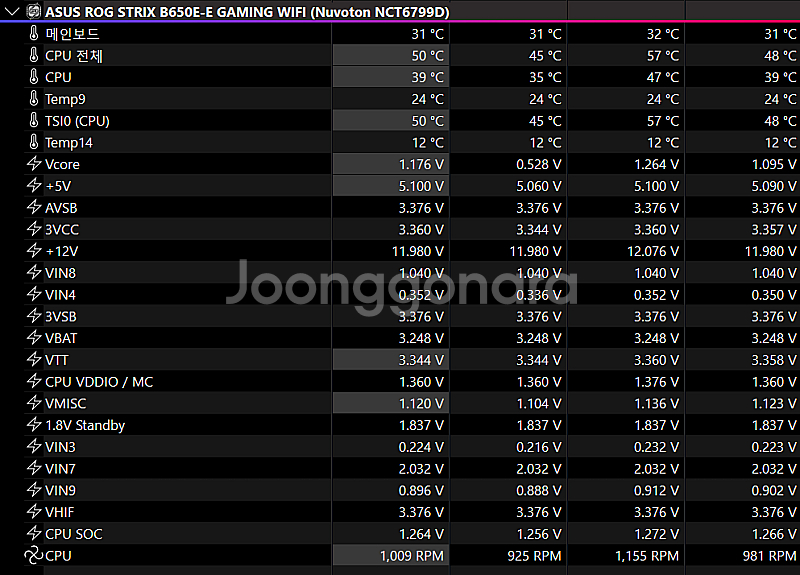Select the TSI0 (CPU) sensor label
This screenshot has height=575, width=800.
coord(77,121)
